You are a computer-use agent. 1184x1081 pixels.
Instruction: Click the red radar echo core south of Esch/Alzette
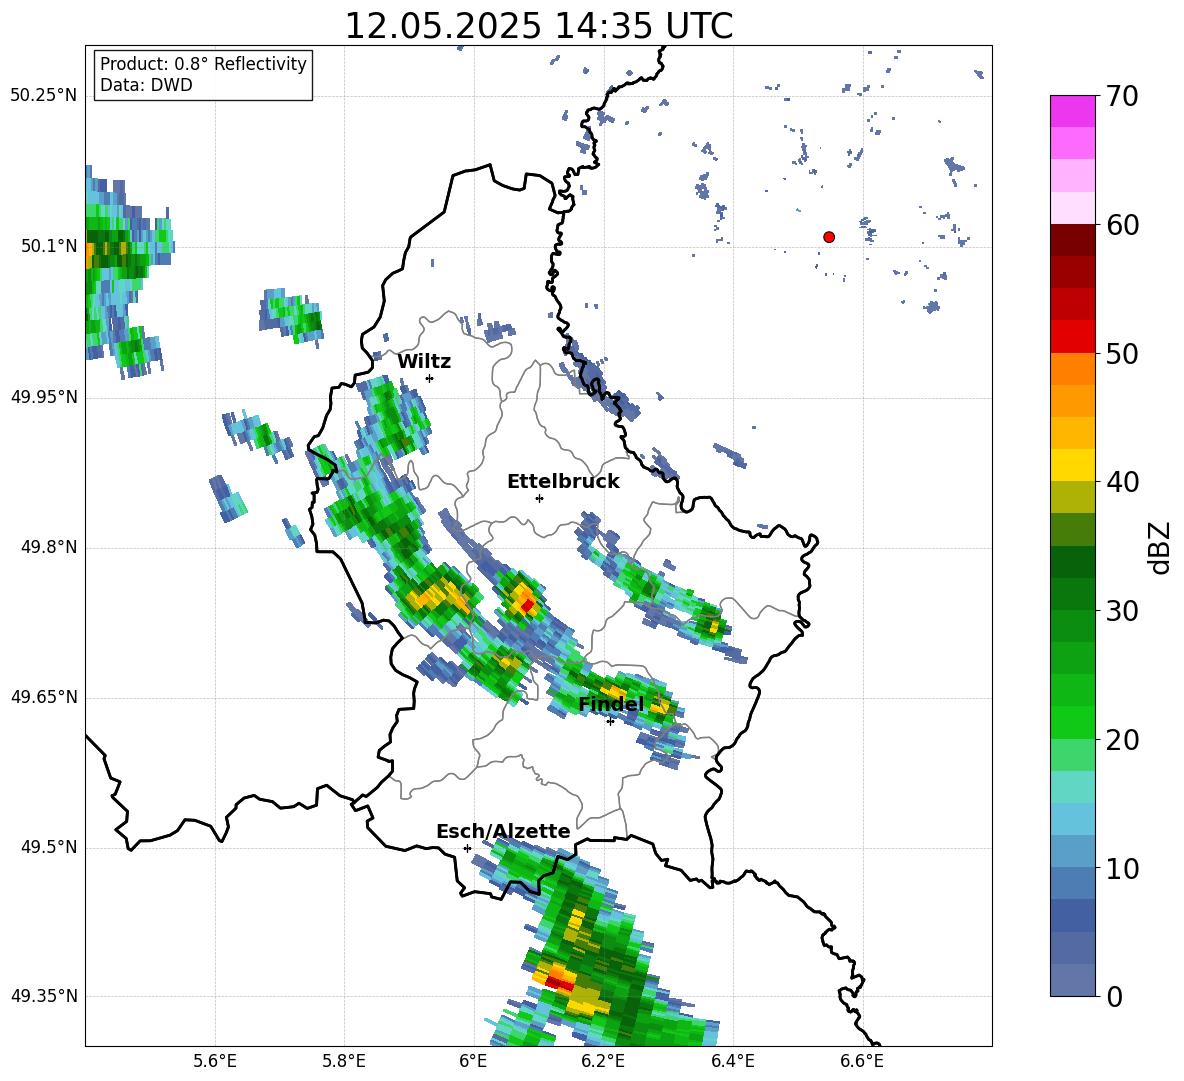pos(559,981)
